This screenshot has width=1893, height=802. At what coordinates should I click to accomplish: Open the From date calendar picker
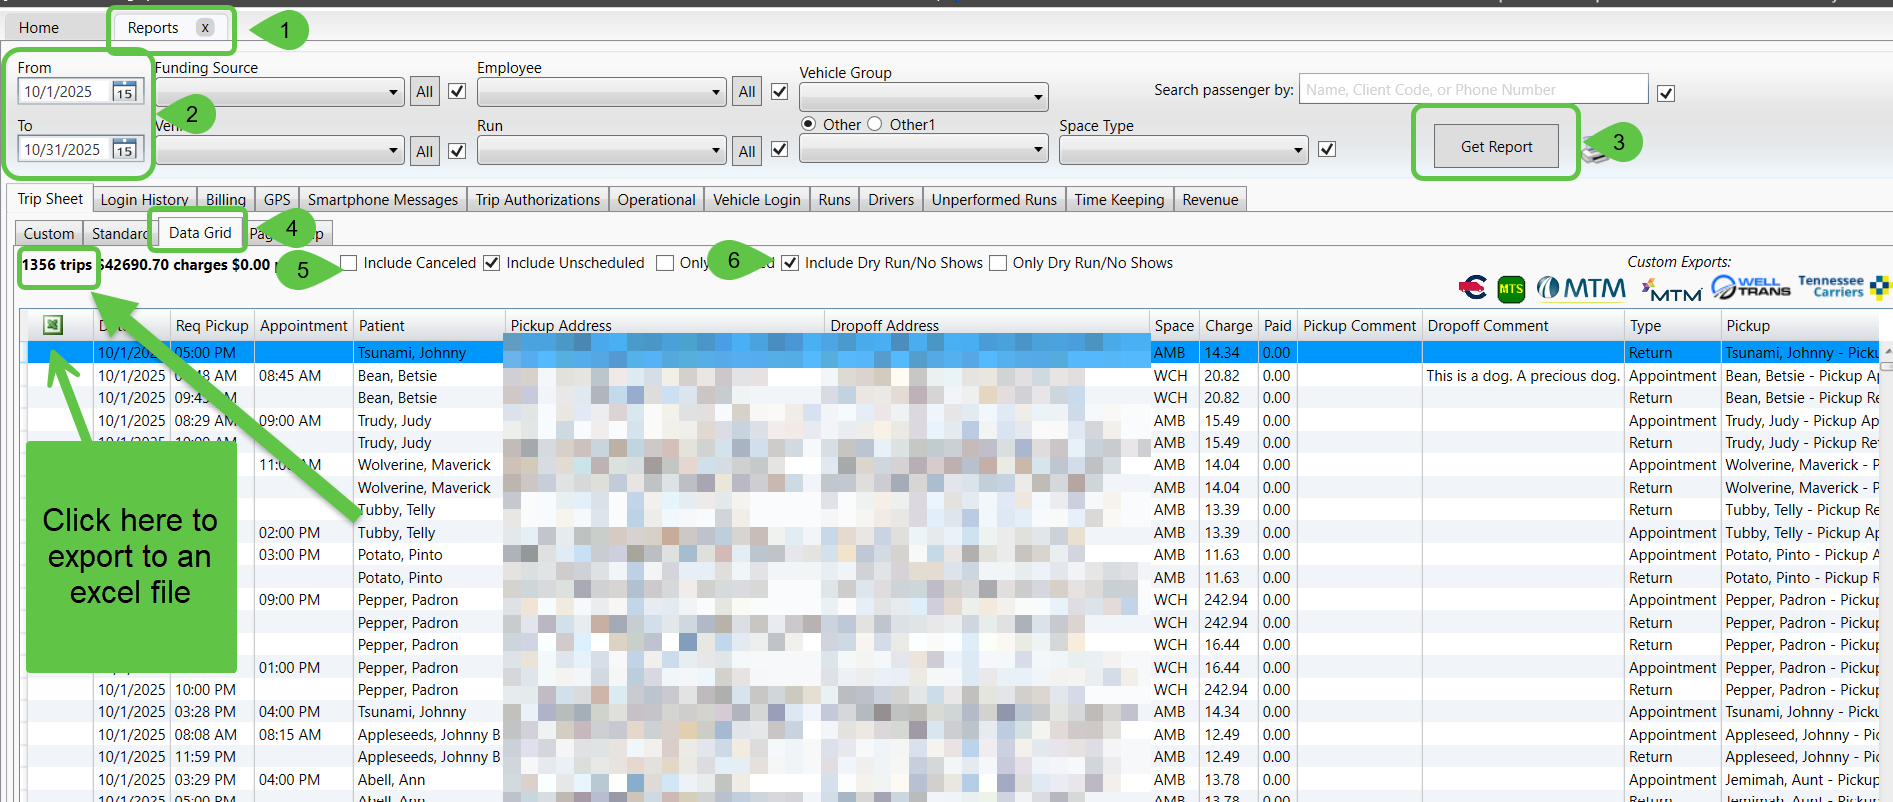(124, 92)
